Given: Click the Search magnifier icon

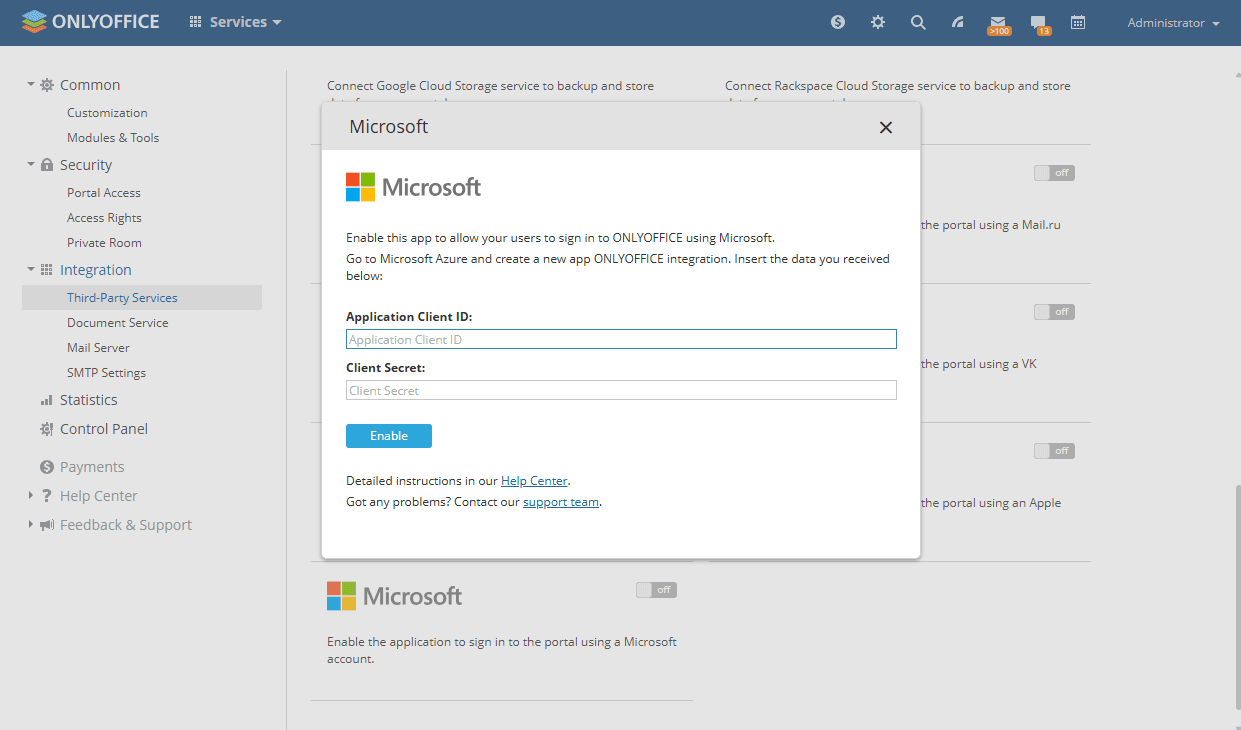Looking at the screenshot, I should point(918,22).
